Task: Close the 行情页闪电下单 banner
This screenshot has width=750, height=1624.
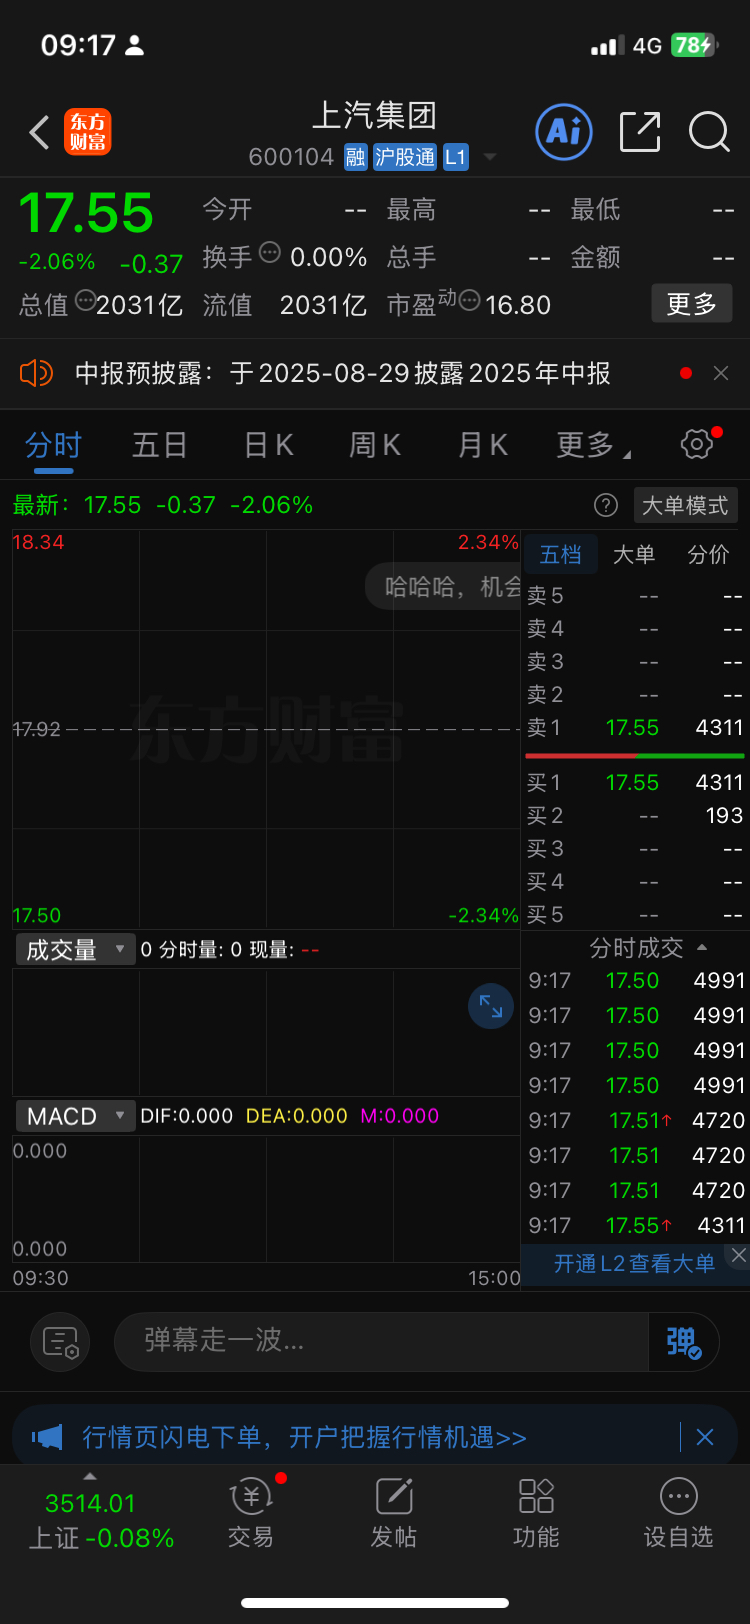Action: point(705,1437)
